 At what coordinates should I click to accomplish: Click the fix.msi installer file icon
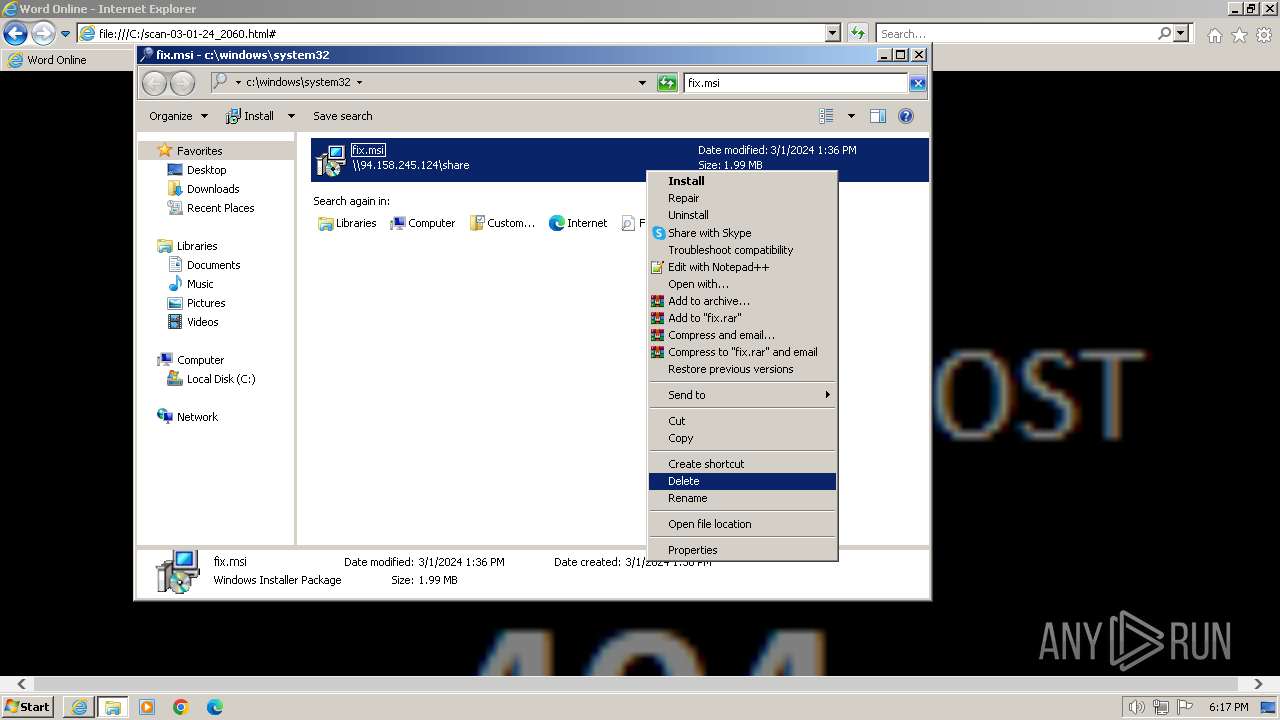(x=330, y=160)
